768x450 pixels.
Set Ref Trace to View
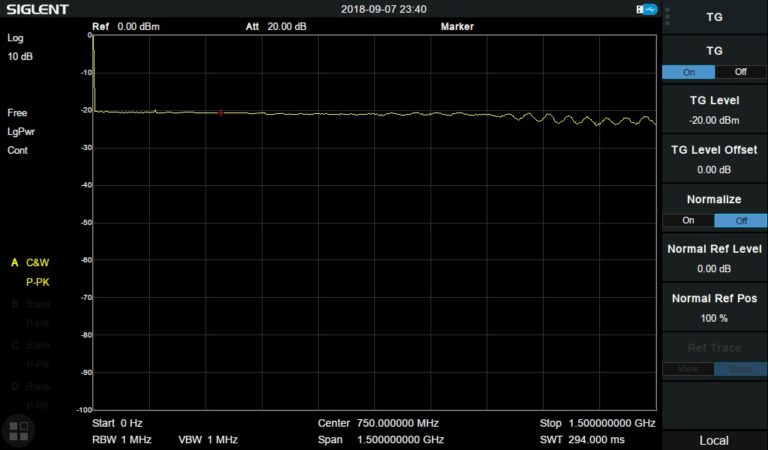pyautogui.click(x=688, y=368)
